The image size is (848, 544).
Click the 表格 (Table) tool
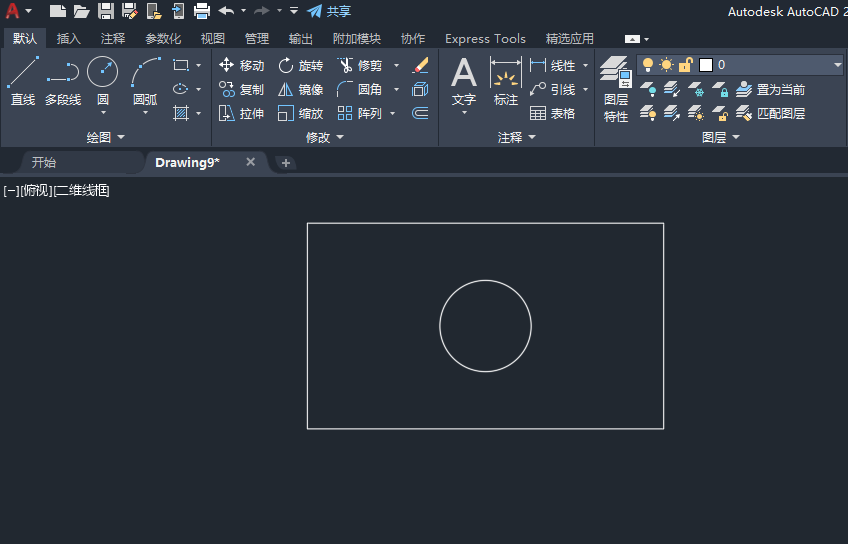click(552, 113)
